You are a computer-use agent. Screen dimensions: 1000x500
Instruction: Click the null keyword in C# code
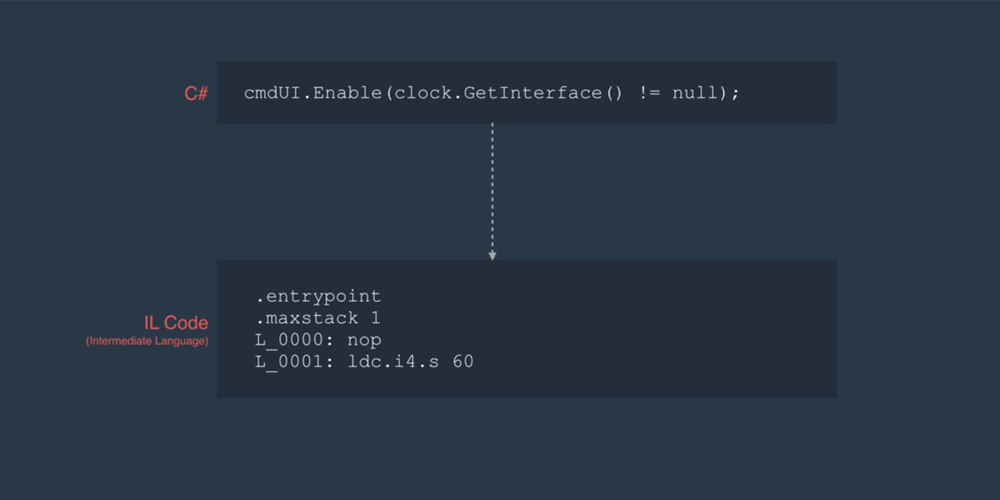[695, 93]
